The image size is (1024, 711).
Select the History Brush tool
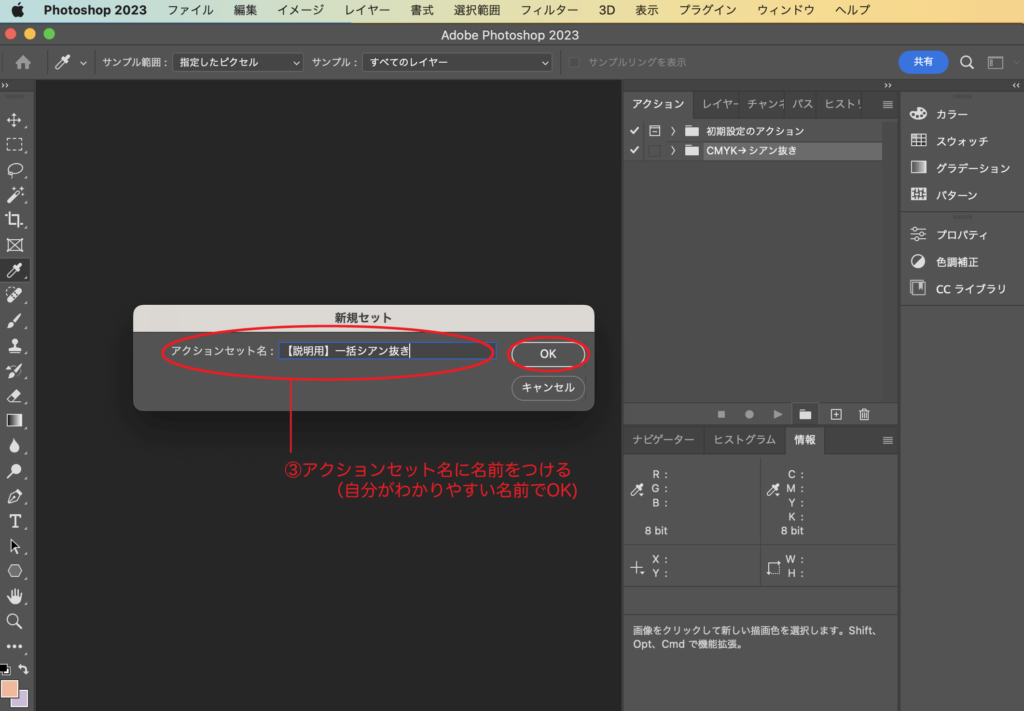pyautogui.click(x=14, y=371)
